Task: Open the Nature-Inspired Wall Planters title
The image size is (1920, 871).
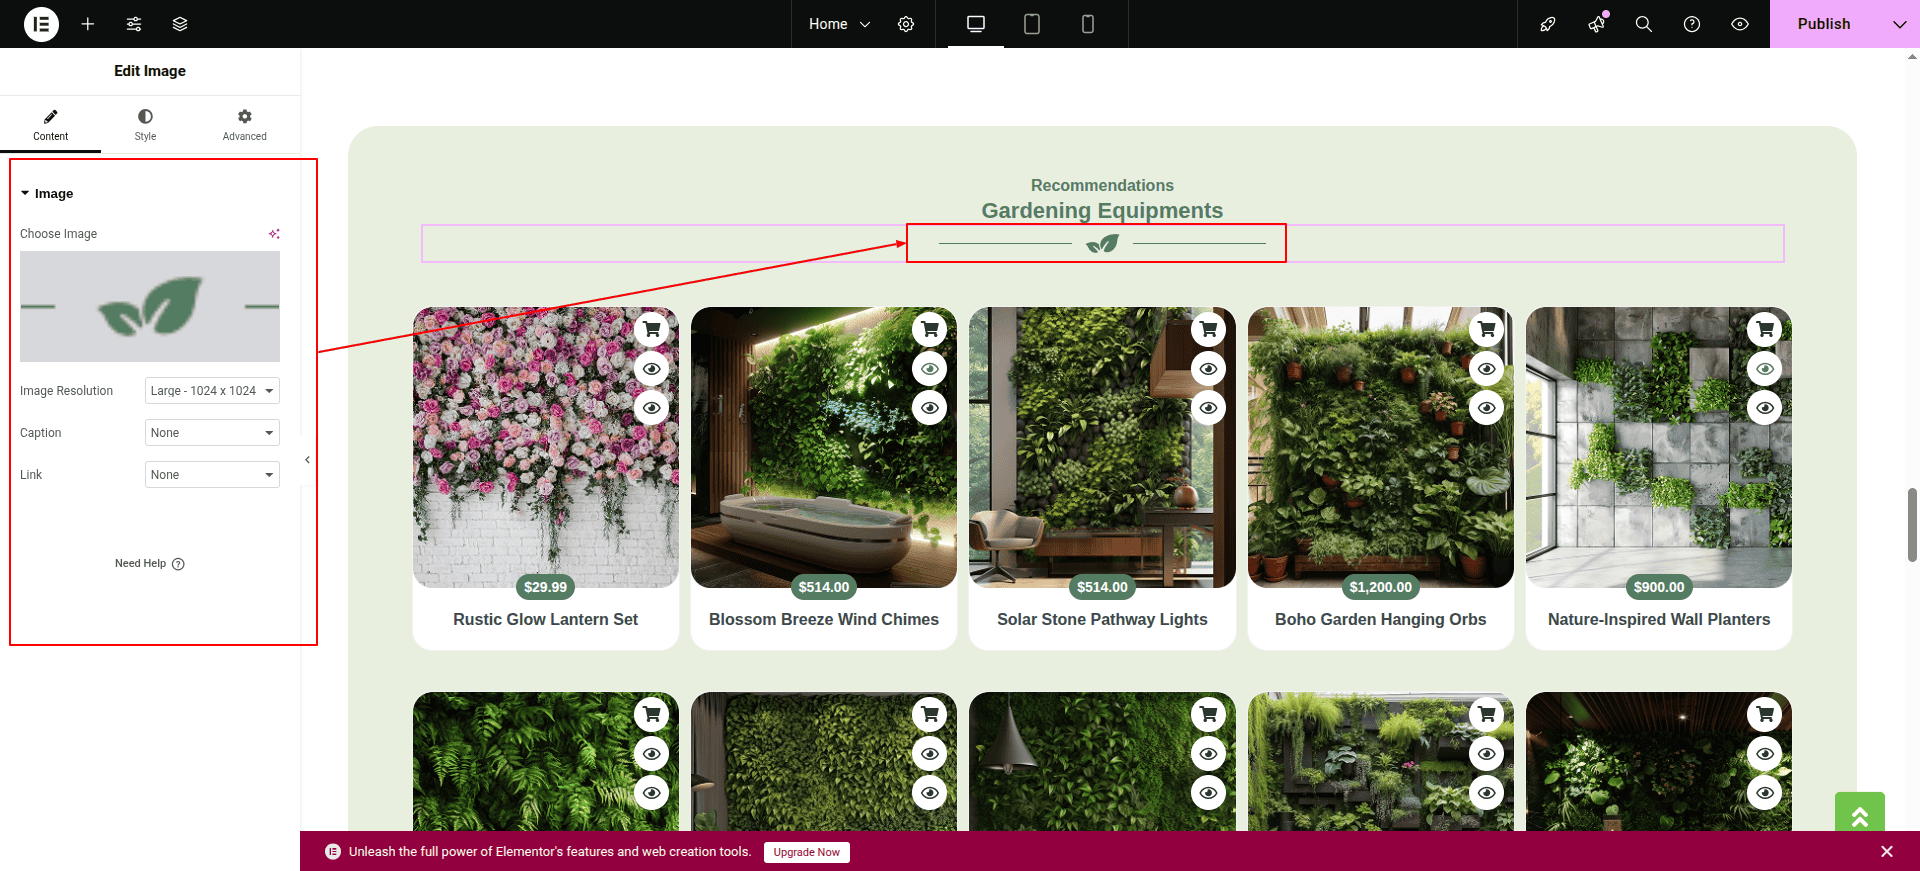Action: tap(1659, 620)
